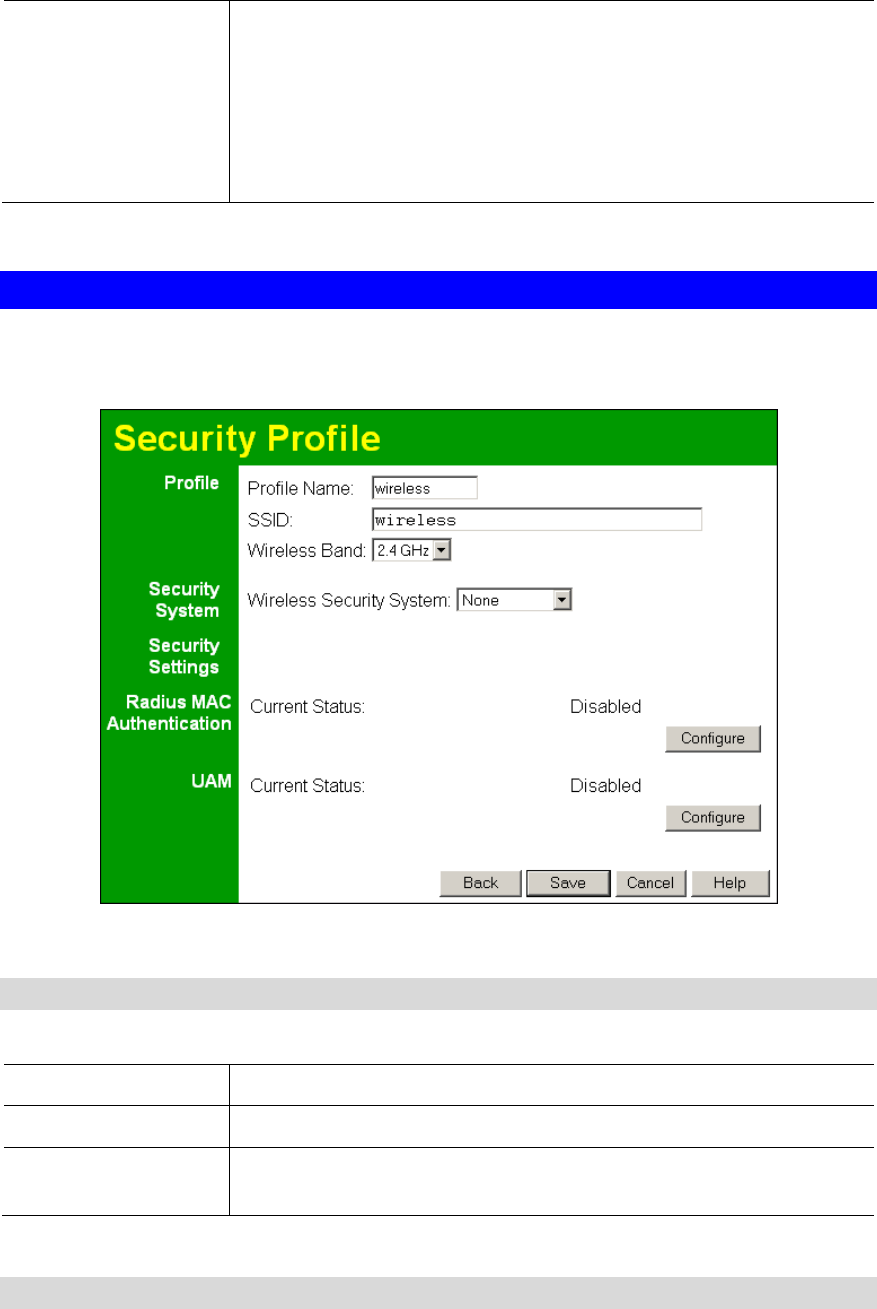Open the Wireless Security System dropdown

(514, 601)
